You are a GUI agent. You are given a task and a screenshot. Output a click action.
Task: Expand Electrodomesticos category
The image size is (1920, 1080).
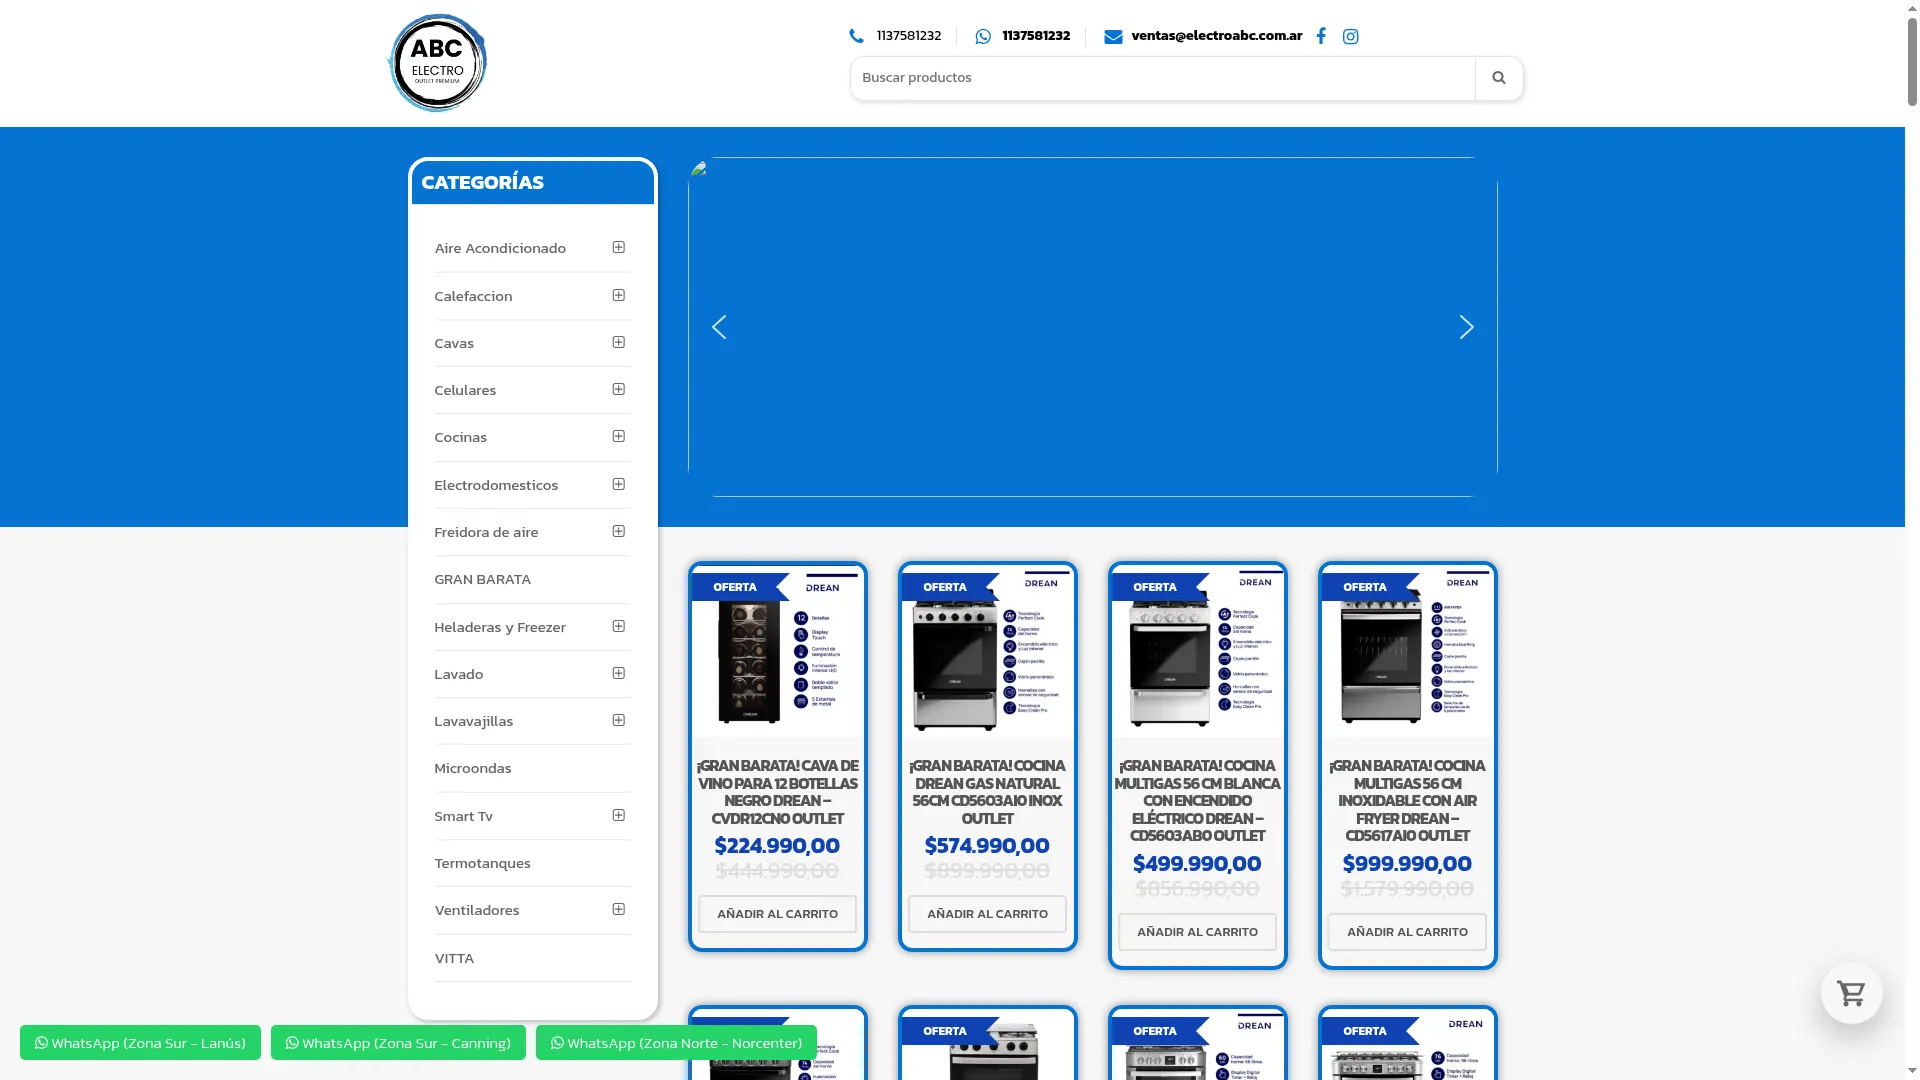click(x=619, y=484)
